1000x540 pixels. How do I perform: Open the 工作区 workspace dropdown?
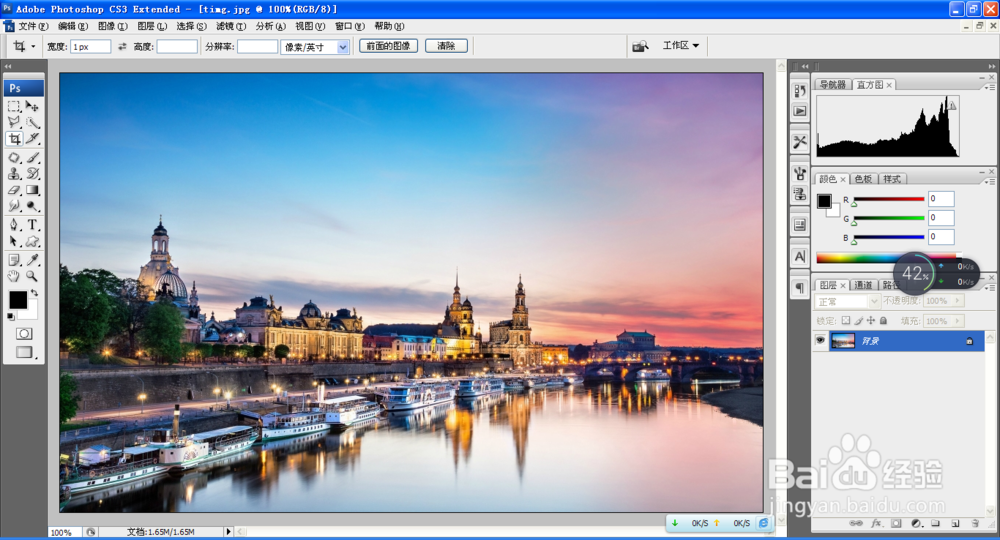tap(680, 45)
